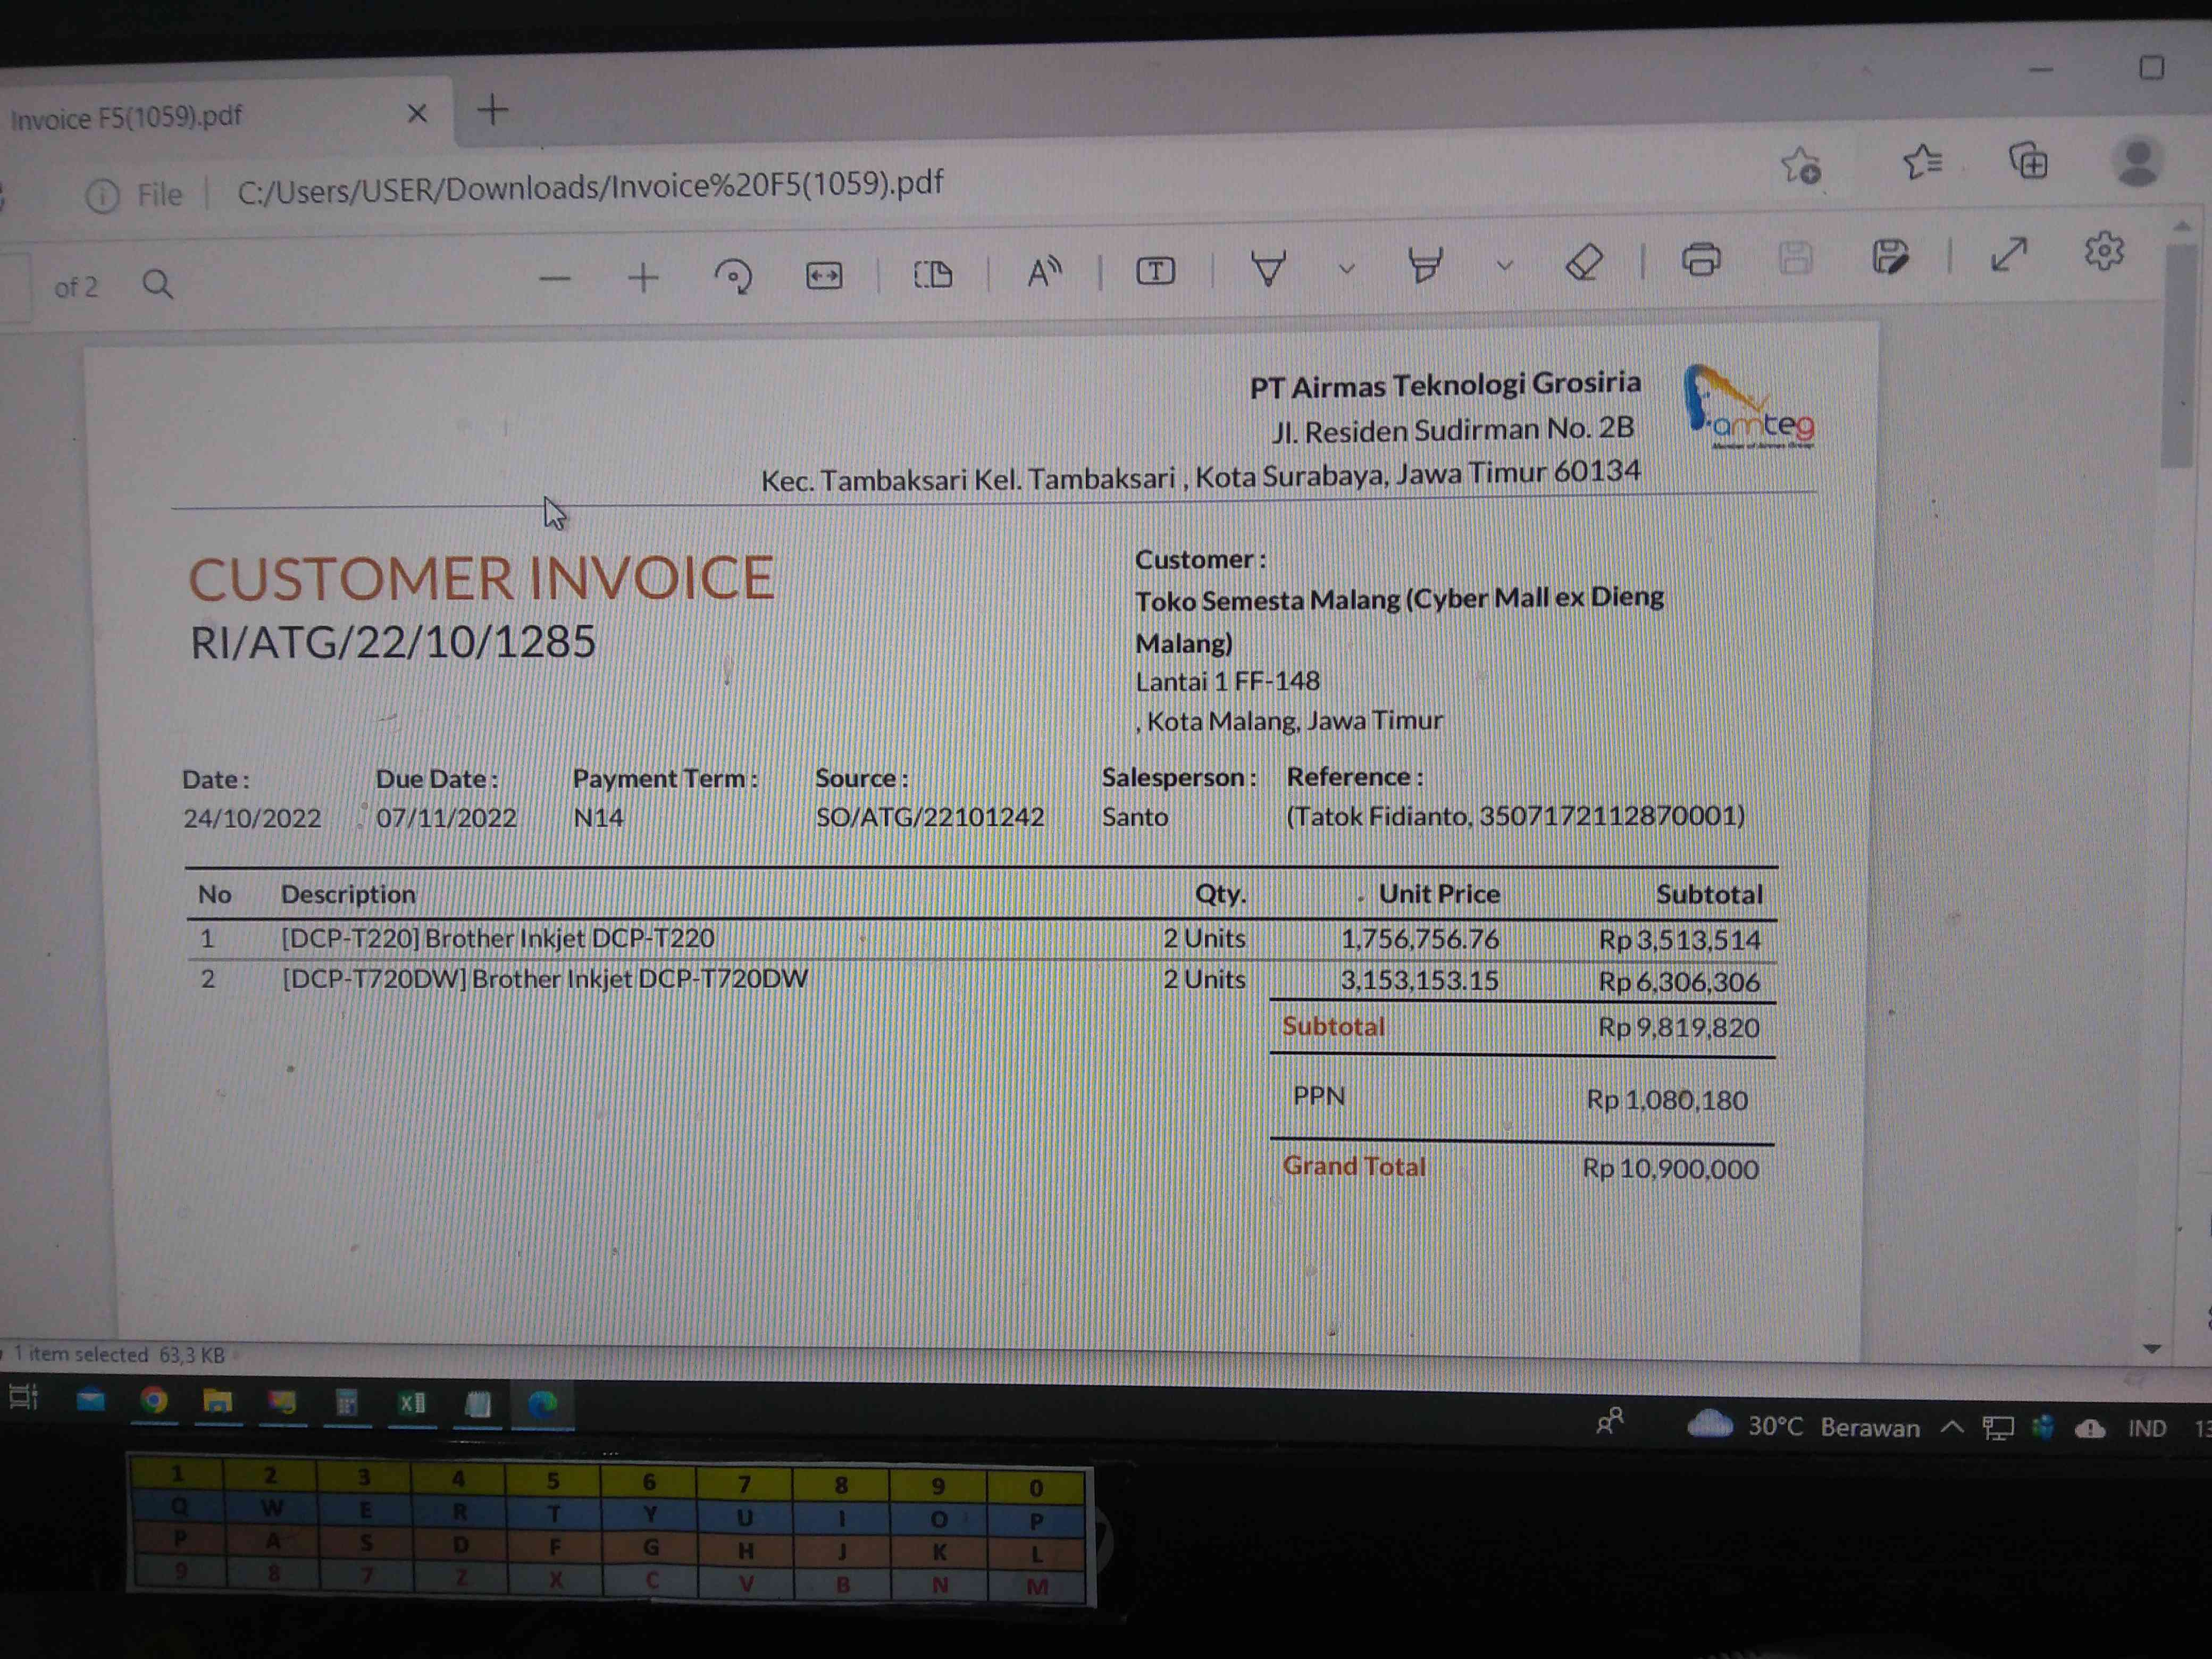Click the scrollbar down arrow

2153,1349
